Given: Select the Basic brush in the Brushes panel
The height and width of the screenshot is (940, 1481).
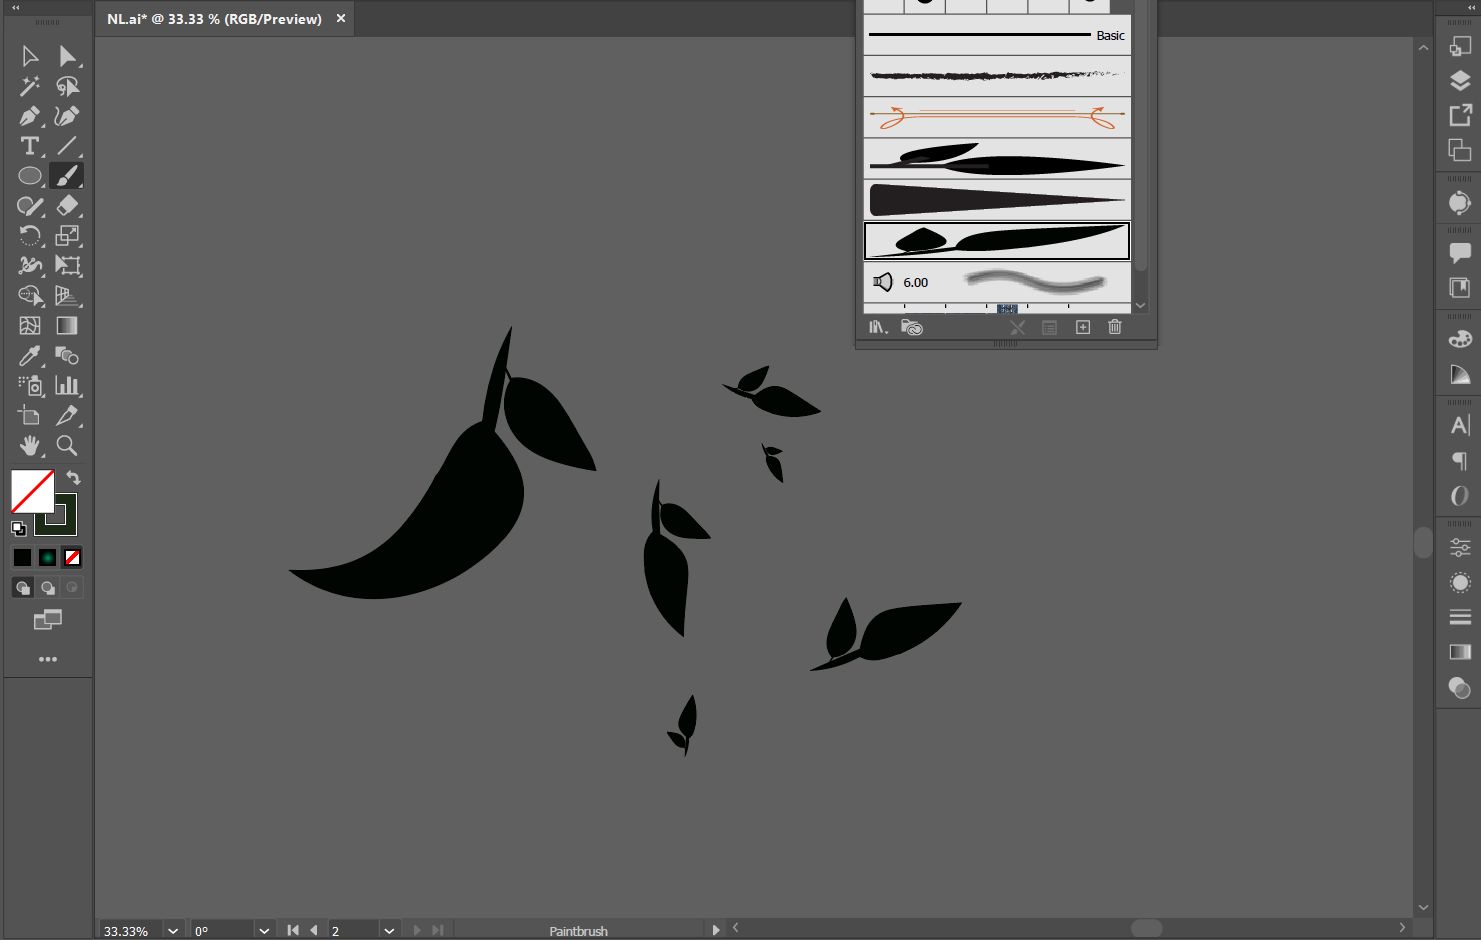Looking at the screenshot, I should pyautogui.click(x=996, y=35).
